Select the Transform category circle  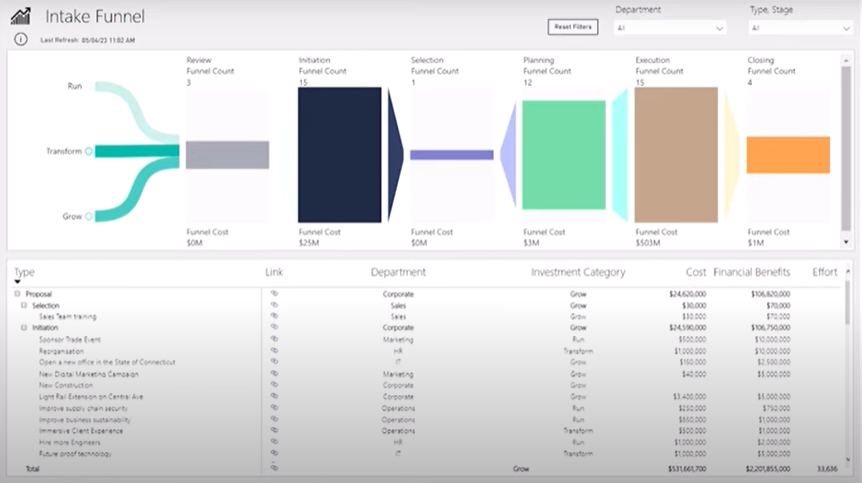(x=89, y=151)
